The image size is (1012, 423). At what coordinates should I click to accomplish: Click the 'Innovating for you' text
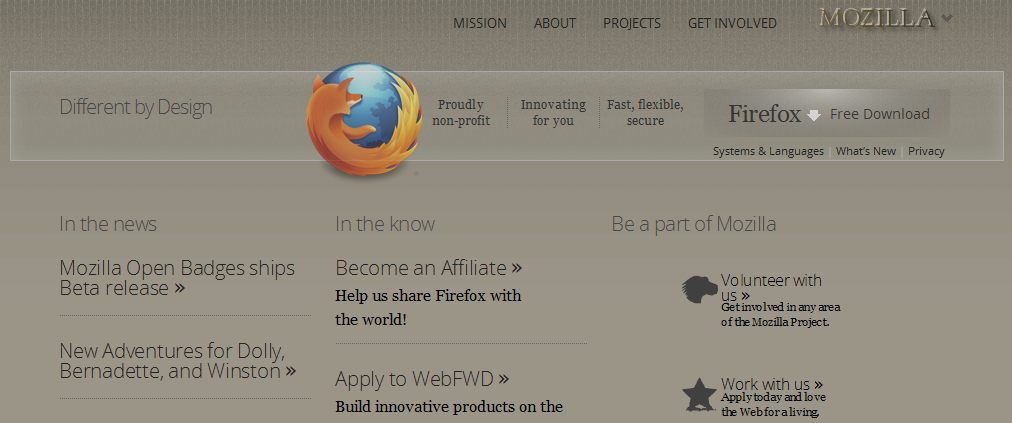point(553,112)
